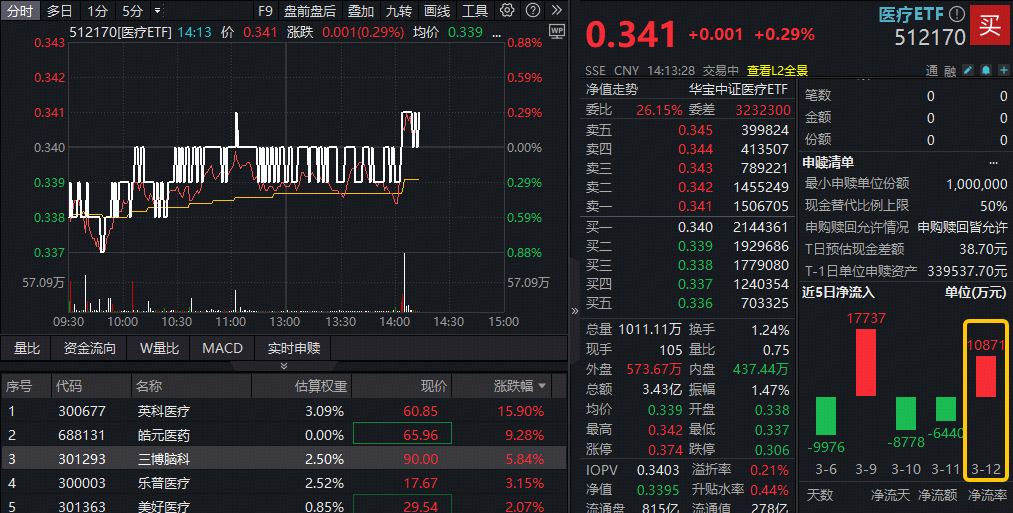Select the MACD indicator tab
This screenshot has height=513, width=1013.
pyautogui.click(x=222, y=348)
